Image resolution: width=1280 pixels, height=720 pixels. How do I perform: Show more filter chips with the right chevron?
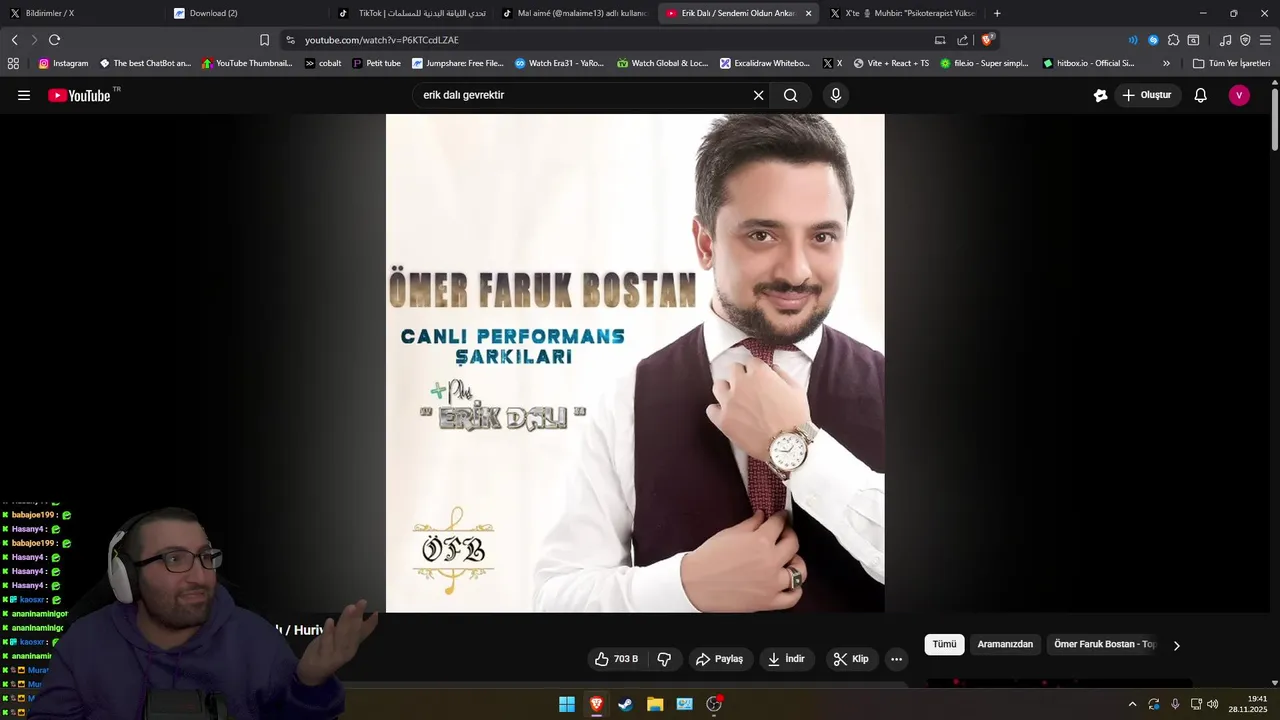point(1176,646)
